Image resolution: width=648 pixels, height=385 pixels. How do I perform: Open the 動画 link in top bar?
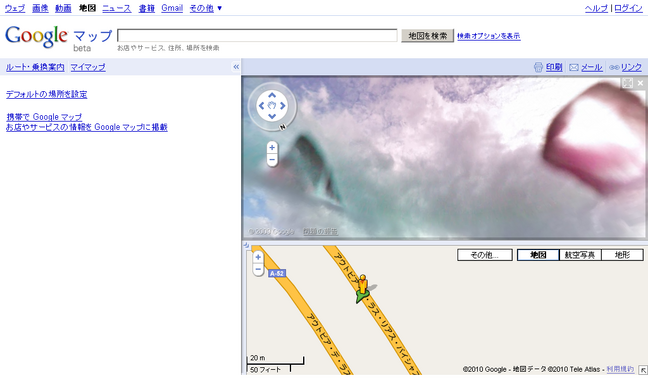point(63,8)
